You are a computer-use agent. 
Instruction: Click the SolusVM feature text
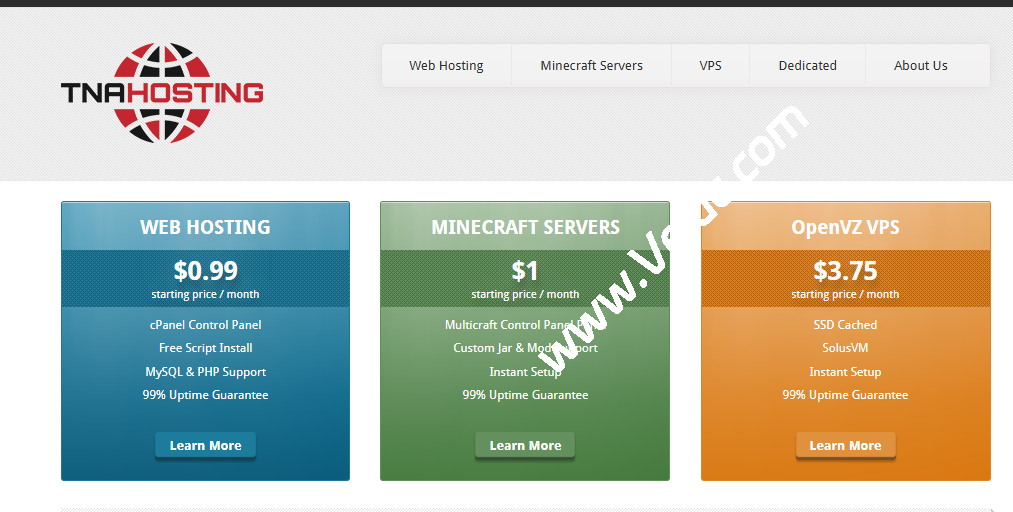click(x=845, y=348)
